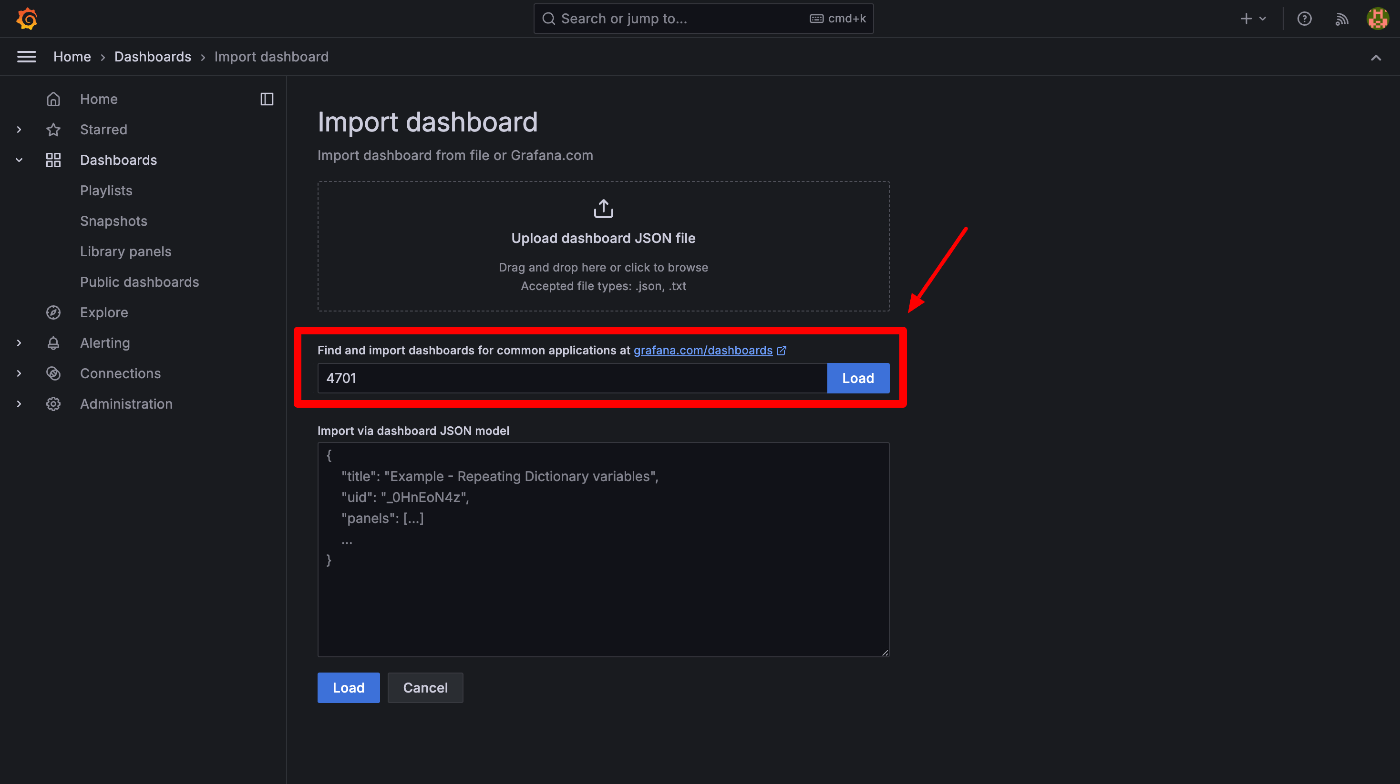Open Alerting in the sidebar
1400x784 pixels.
point(105,343)
